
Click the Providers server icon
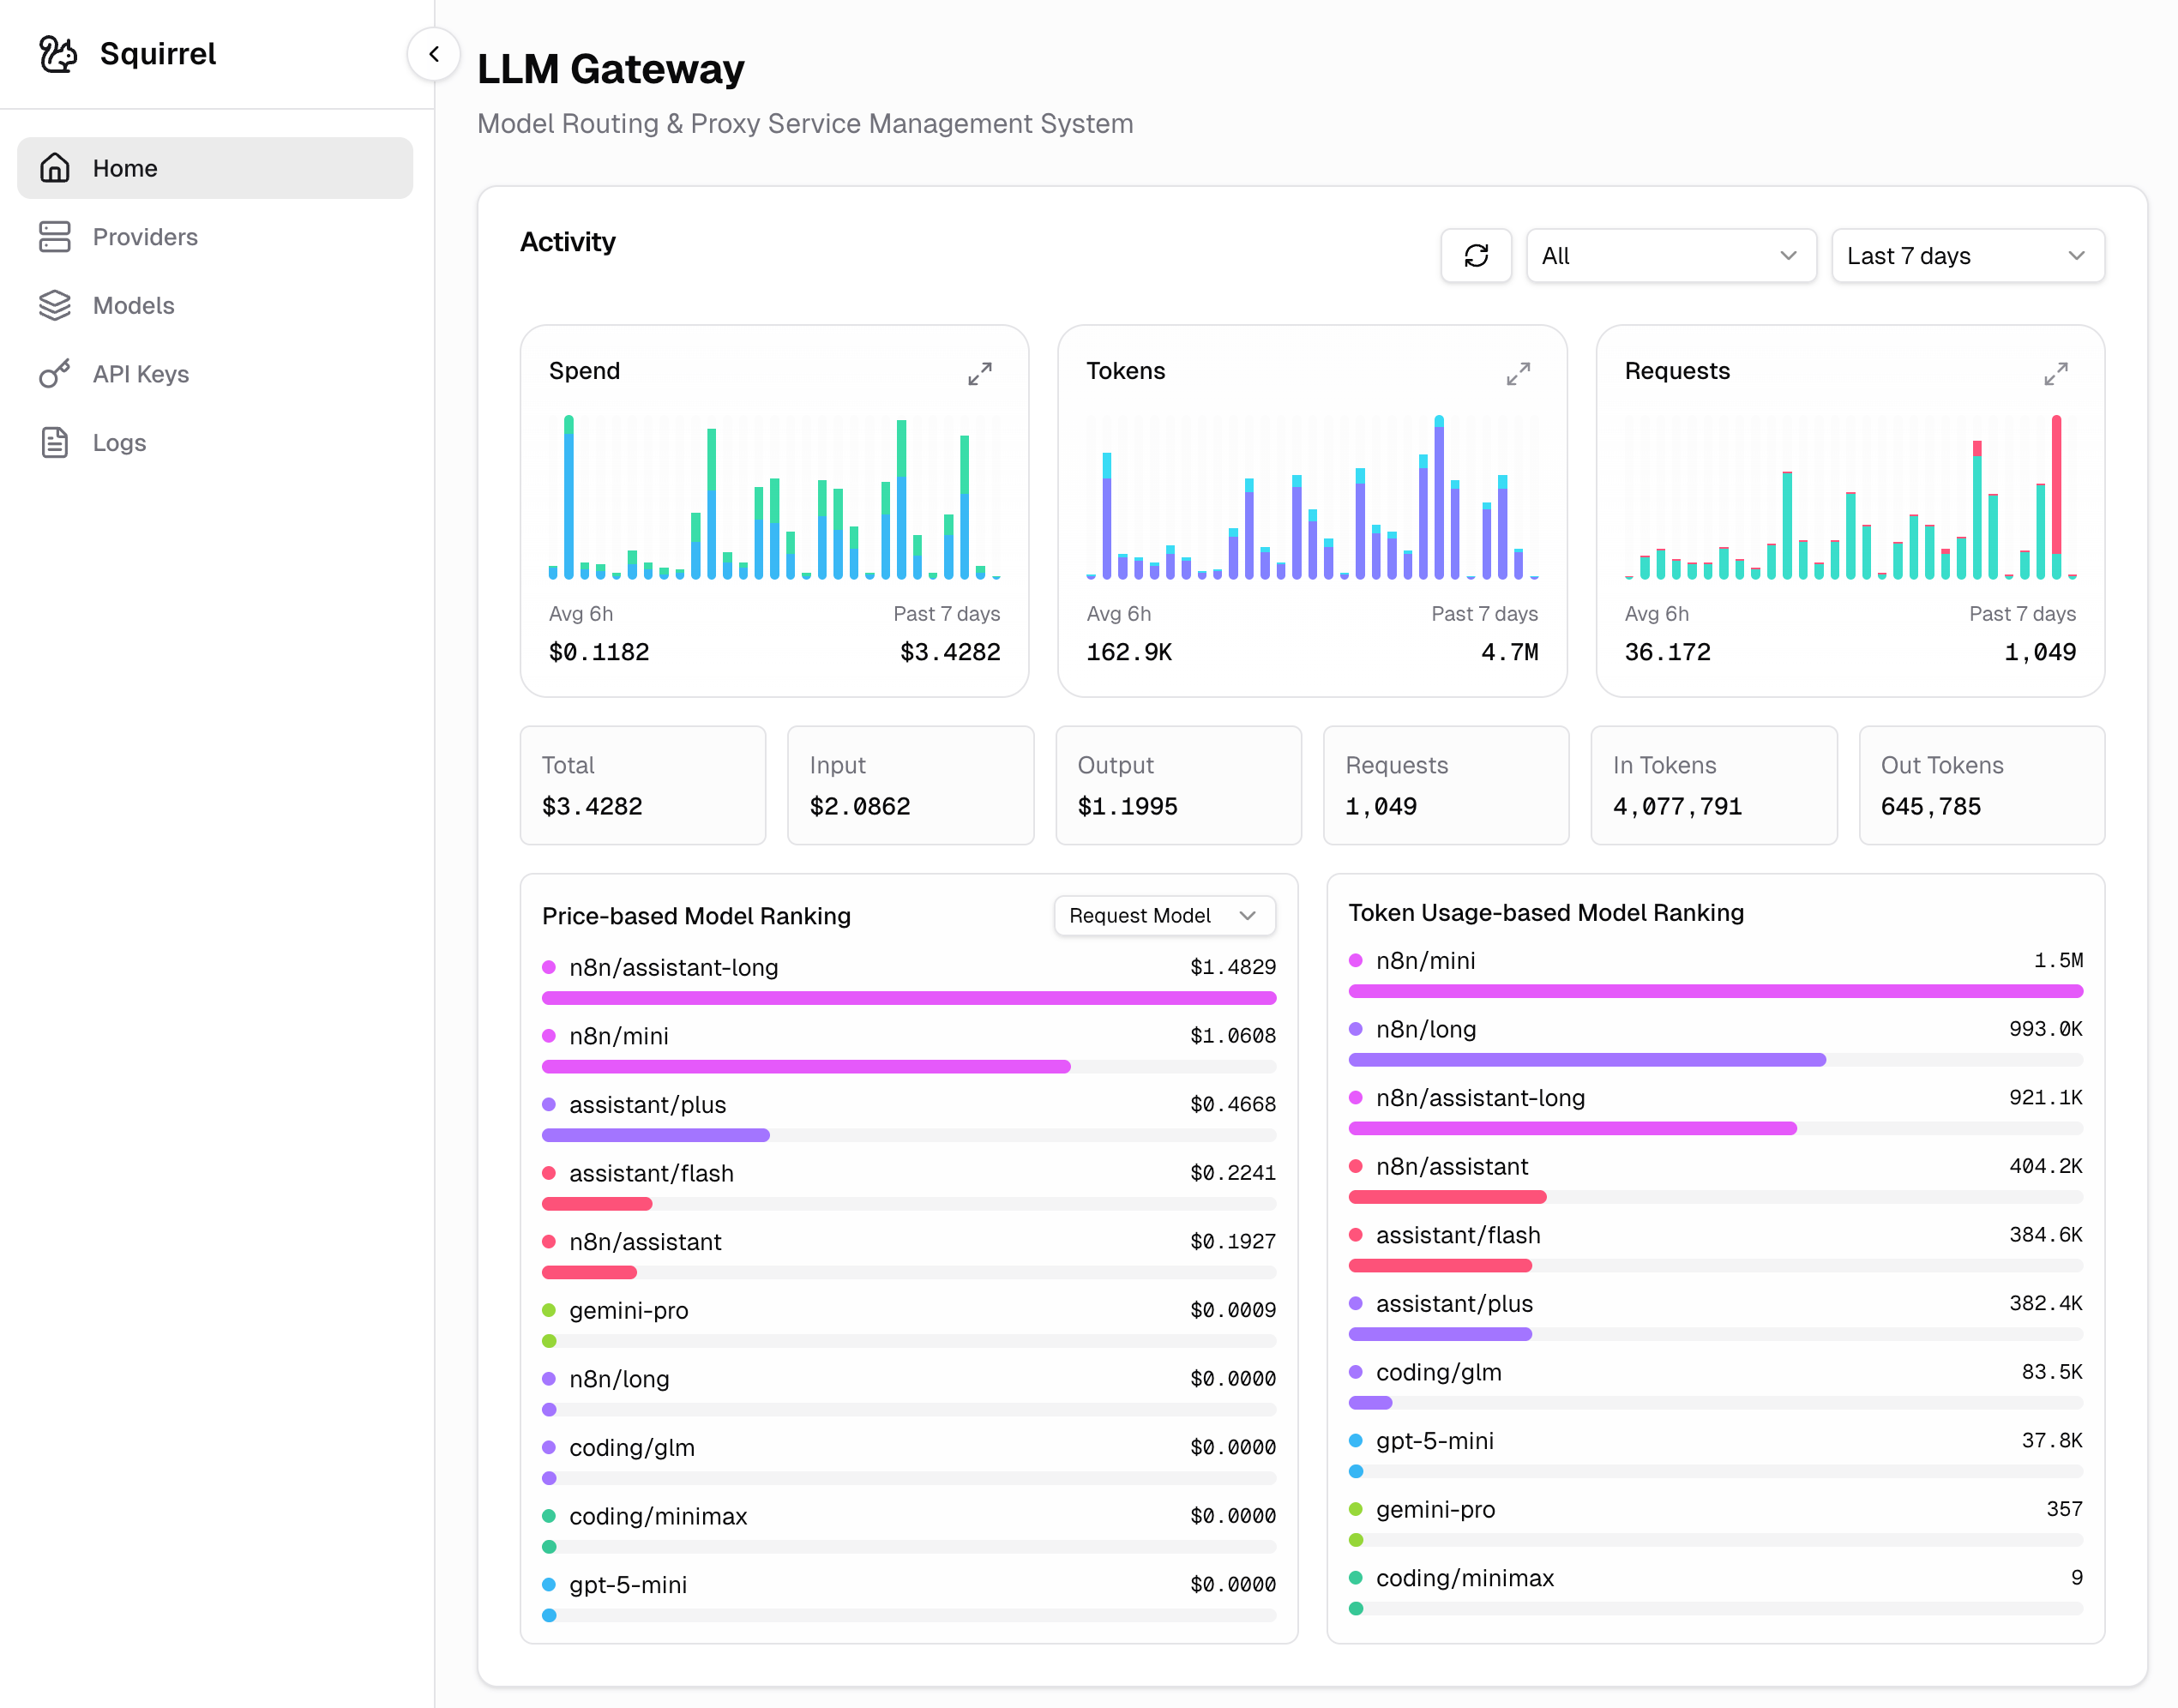55,237
